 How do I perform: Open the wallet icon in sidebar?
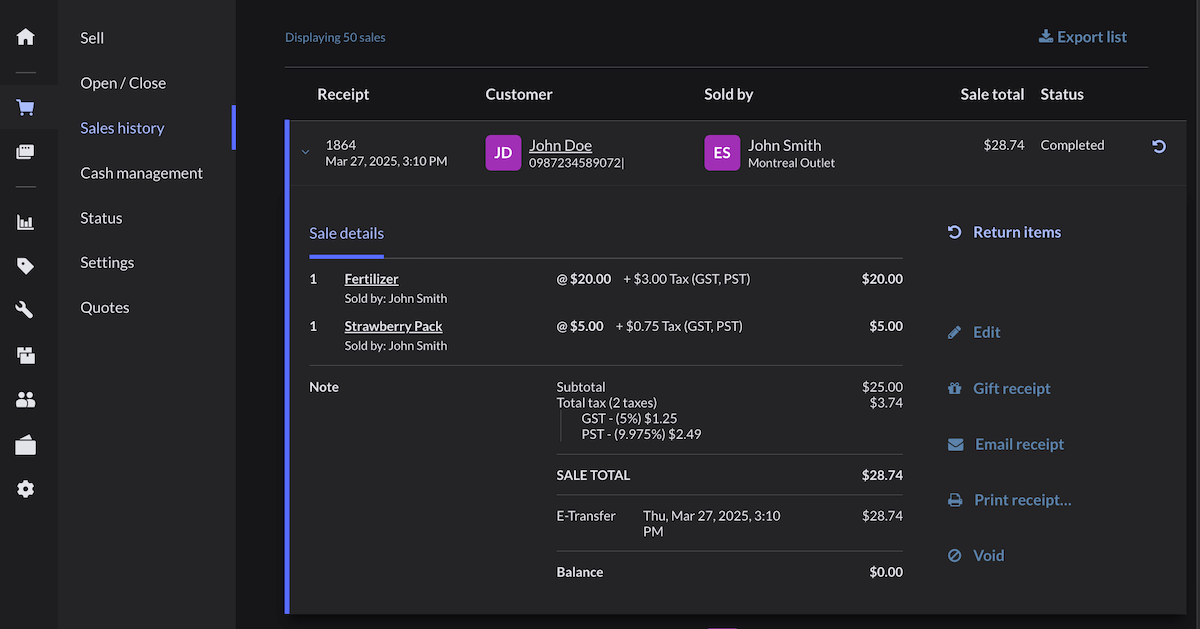[25, 445]
